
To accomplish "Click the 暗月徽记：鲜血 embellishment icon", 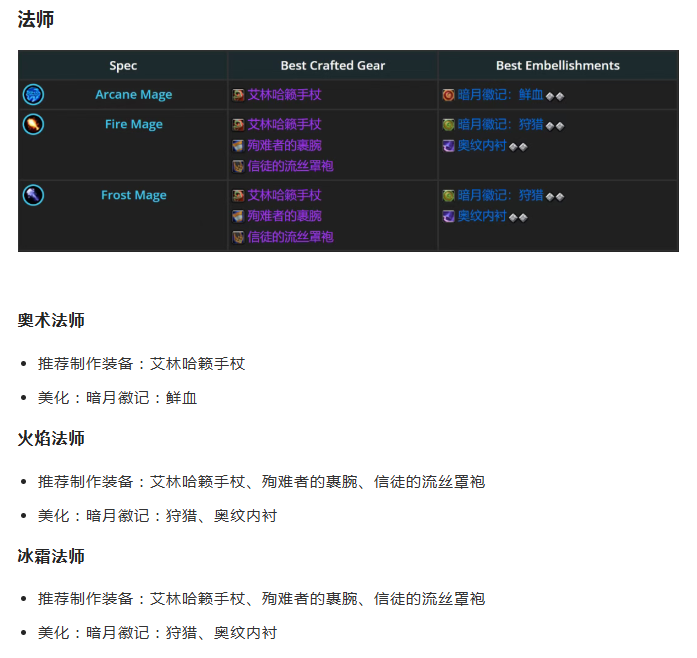I will [449, 95].
